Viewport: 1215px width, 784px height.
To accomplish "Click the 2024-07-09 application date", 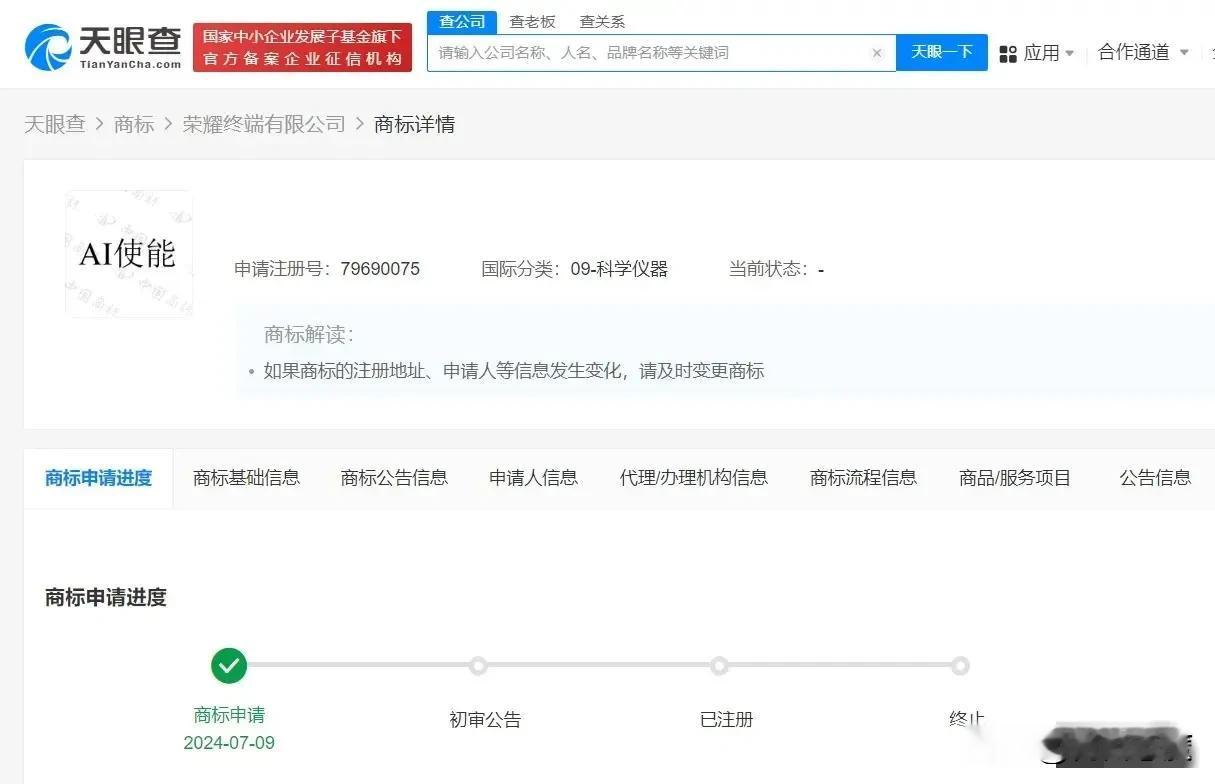I will click(x=229, y=743).
